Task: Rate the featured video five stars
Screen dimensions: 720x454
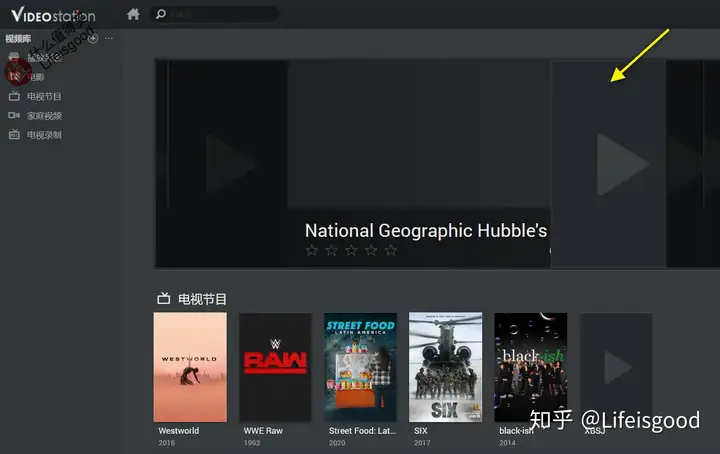Action: [391, 251]
